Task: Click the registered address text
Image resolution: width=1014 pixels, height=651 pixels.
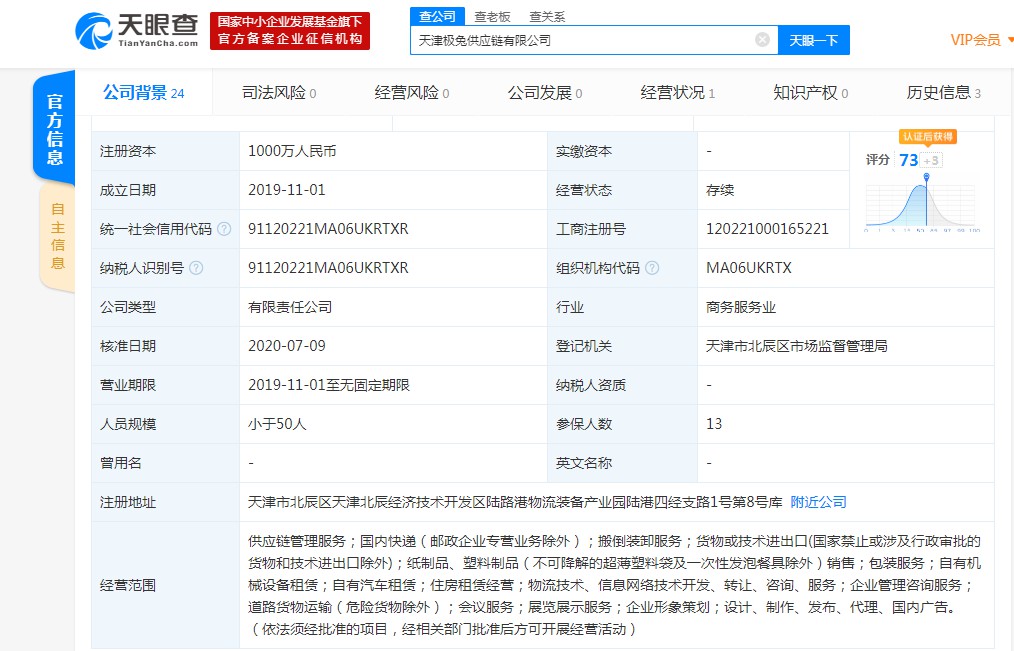Action: coord(515,502)
